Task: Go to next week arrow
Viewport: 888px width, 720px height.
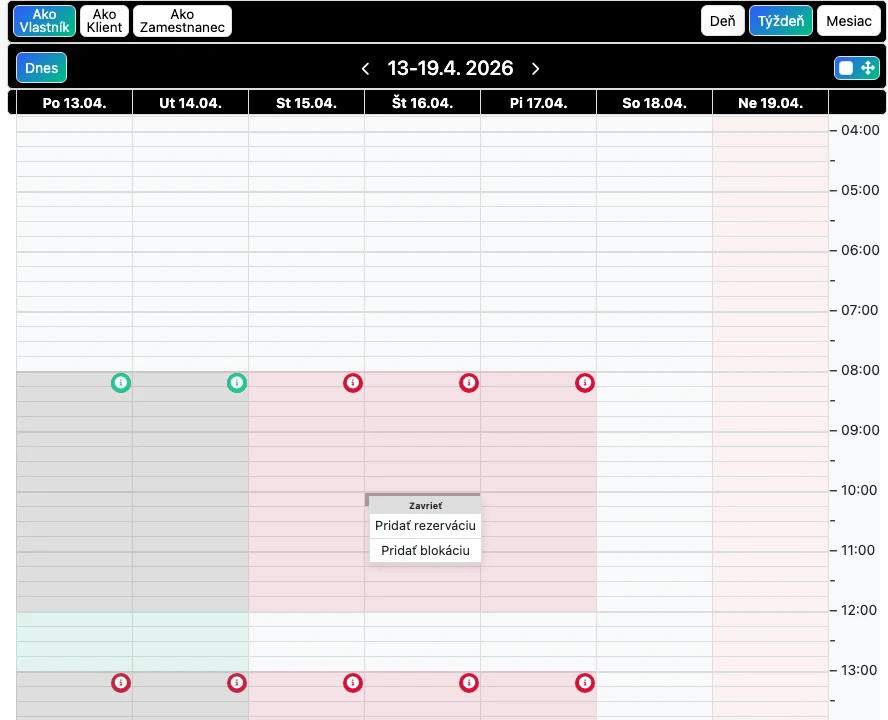Action: tap(536, 69)
